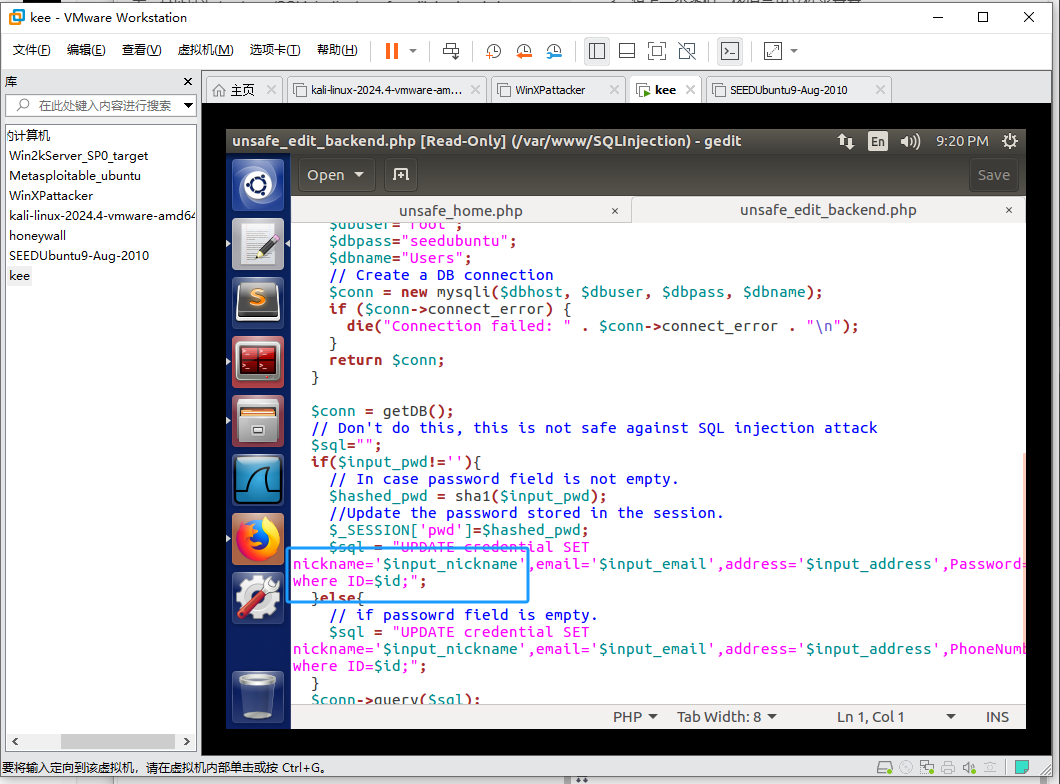Click the VMware sound device status icon
1060x784 pixels.
click(969, 767)
